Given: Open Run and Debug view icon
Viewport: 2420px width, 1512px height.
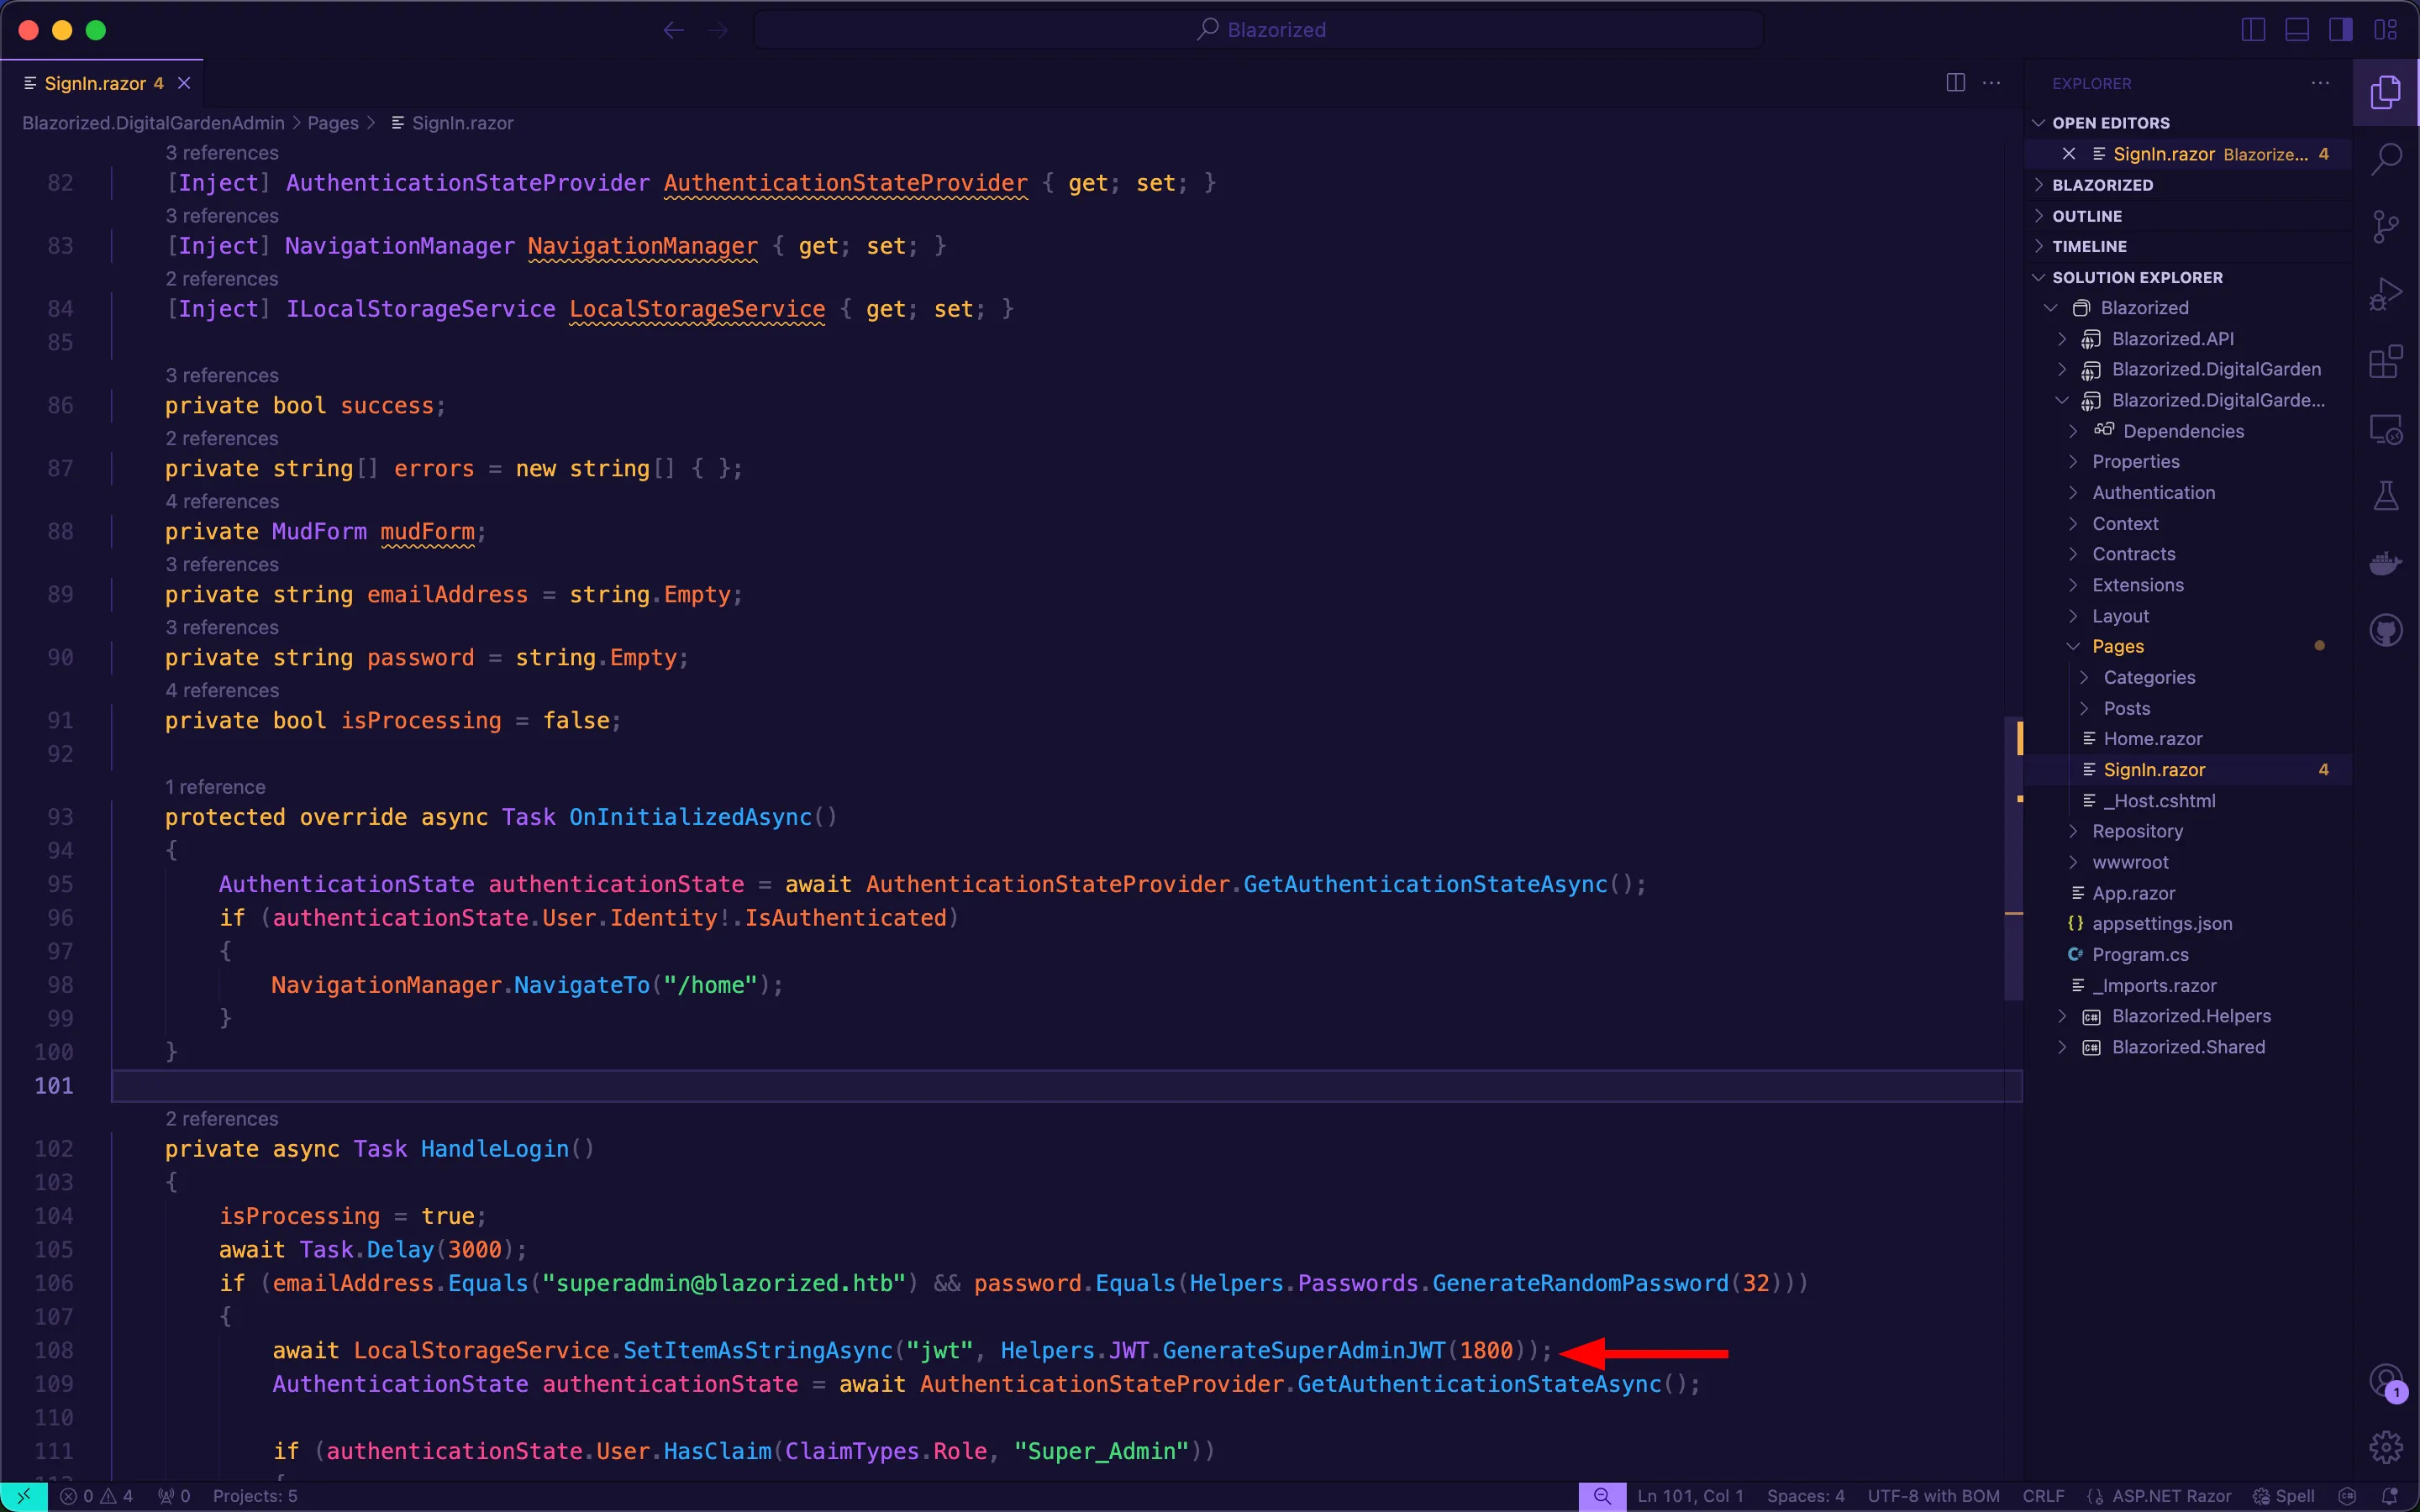Looking at the screenshot, I should pyautogui.click(x=2386, y=295).
